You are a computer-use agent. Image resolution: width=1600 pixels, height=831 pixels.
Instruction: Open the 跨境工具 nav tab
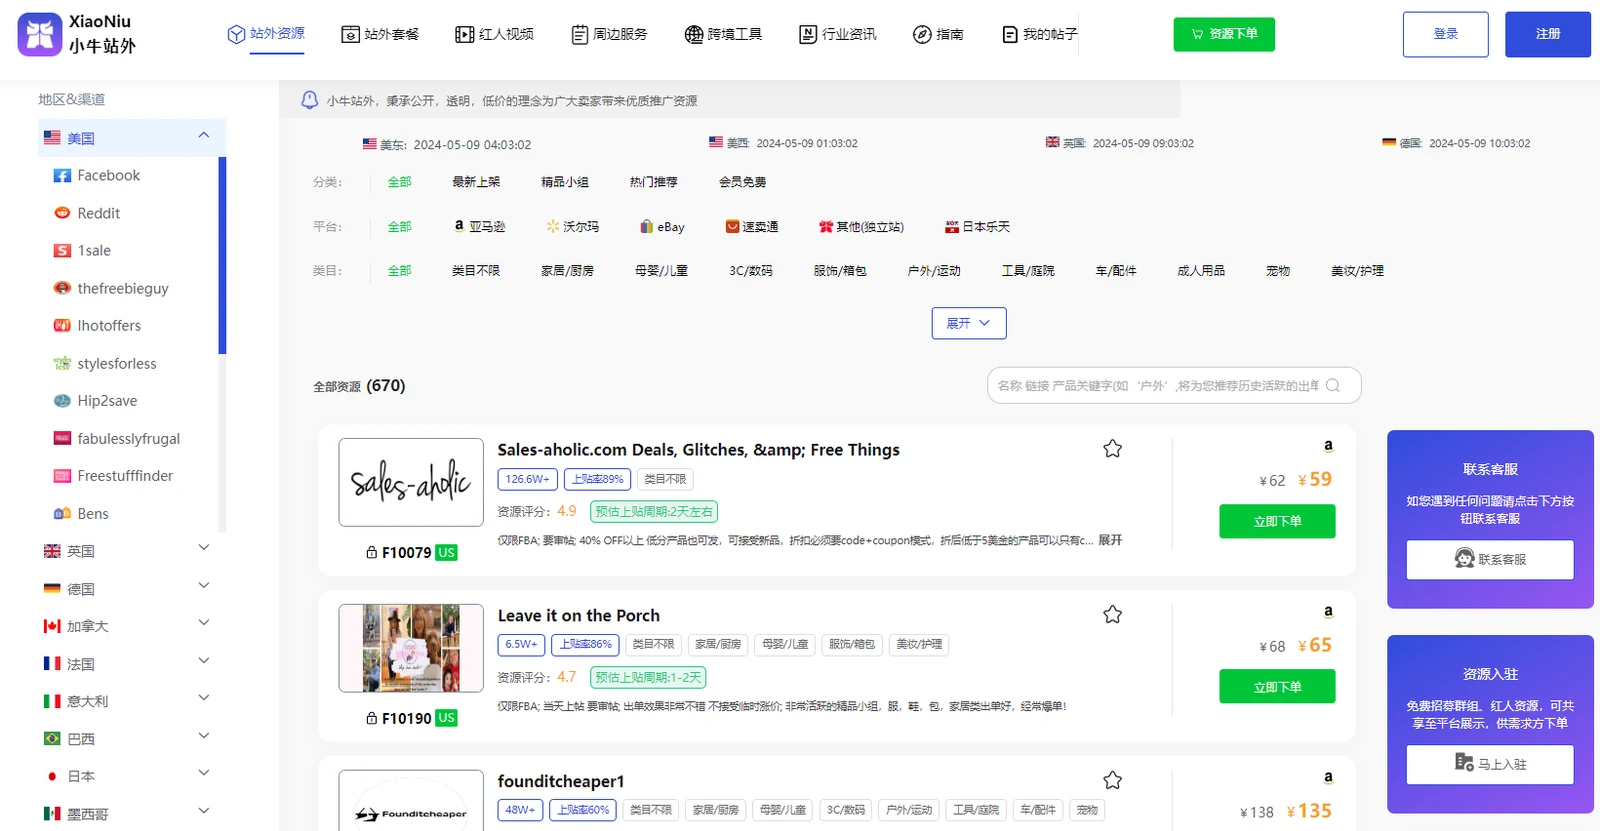tap(723, 34)
